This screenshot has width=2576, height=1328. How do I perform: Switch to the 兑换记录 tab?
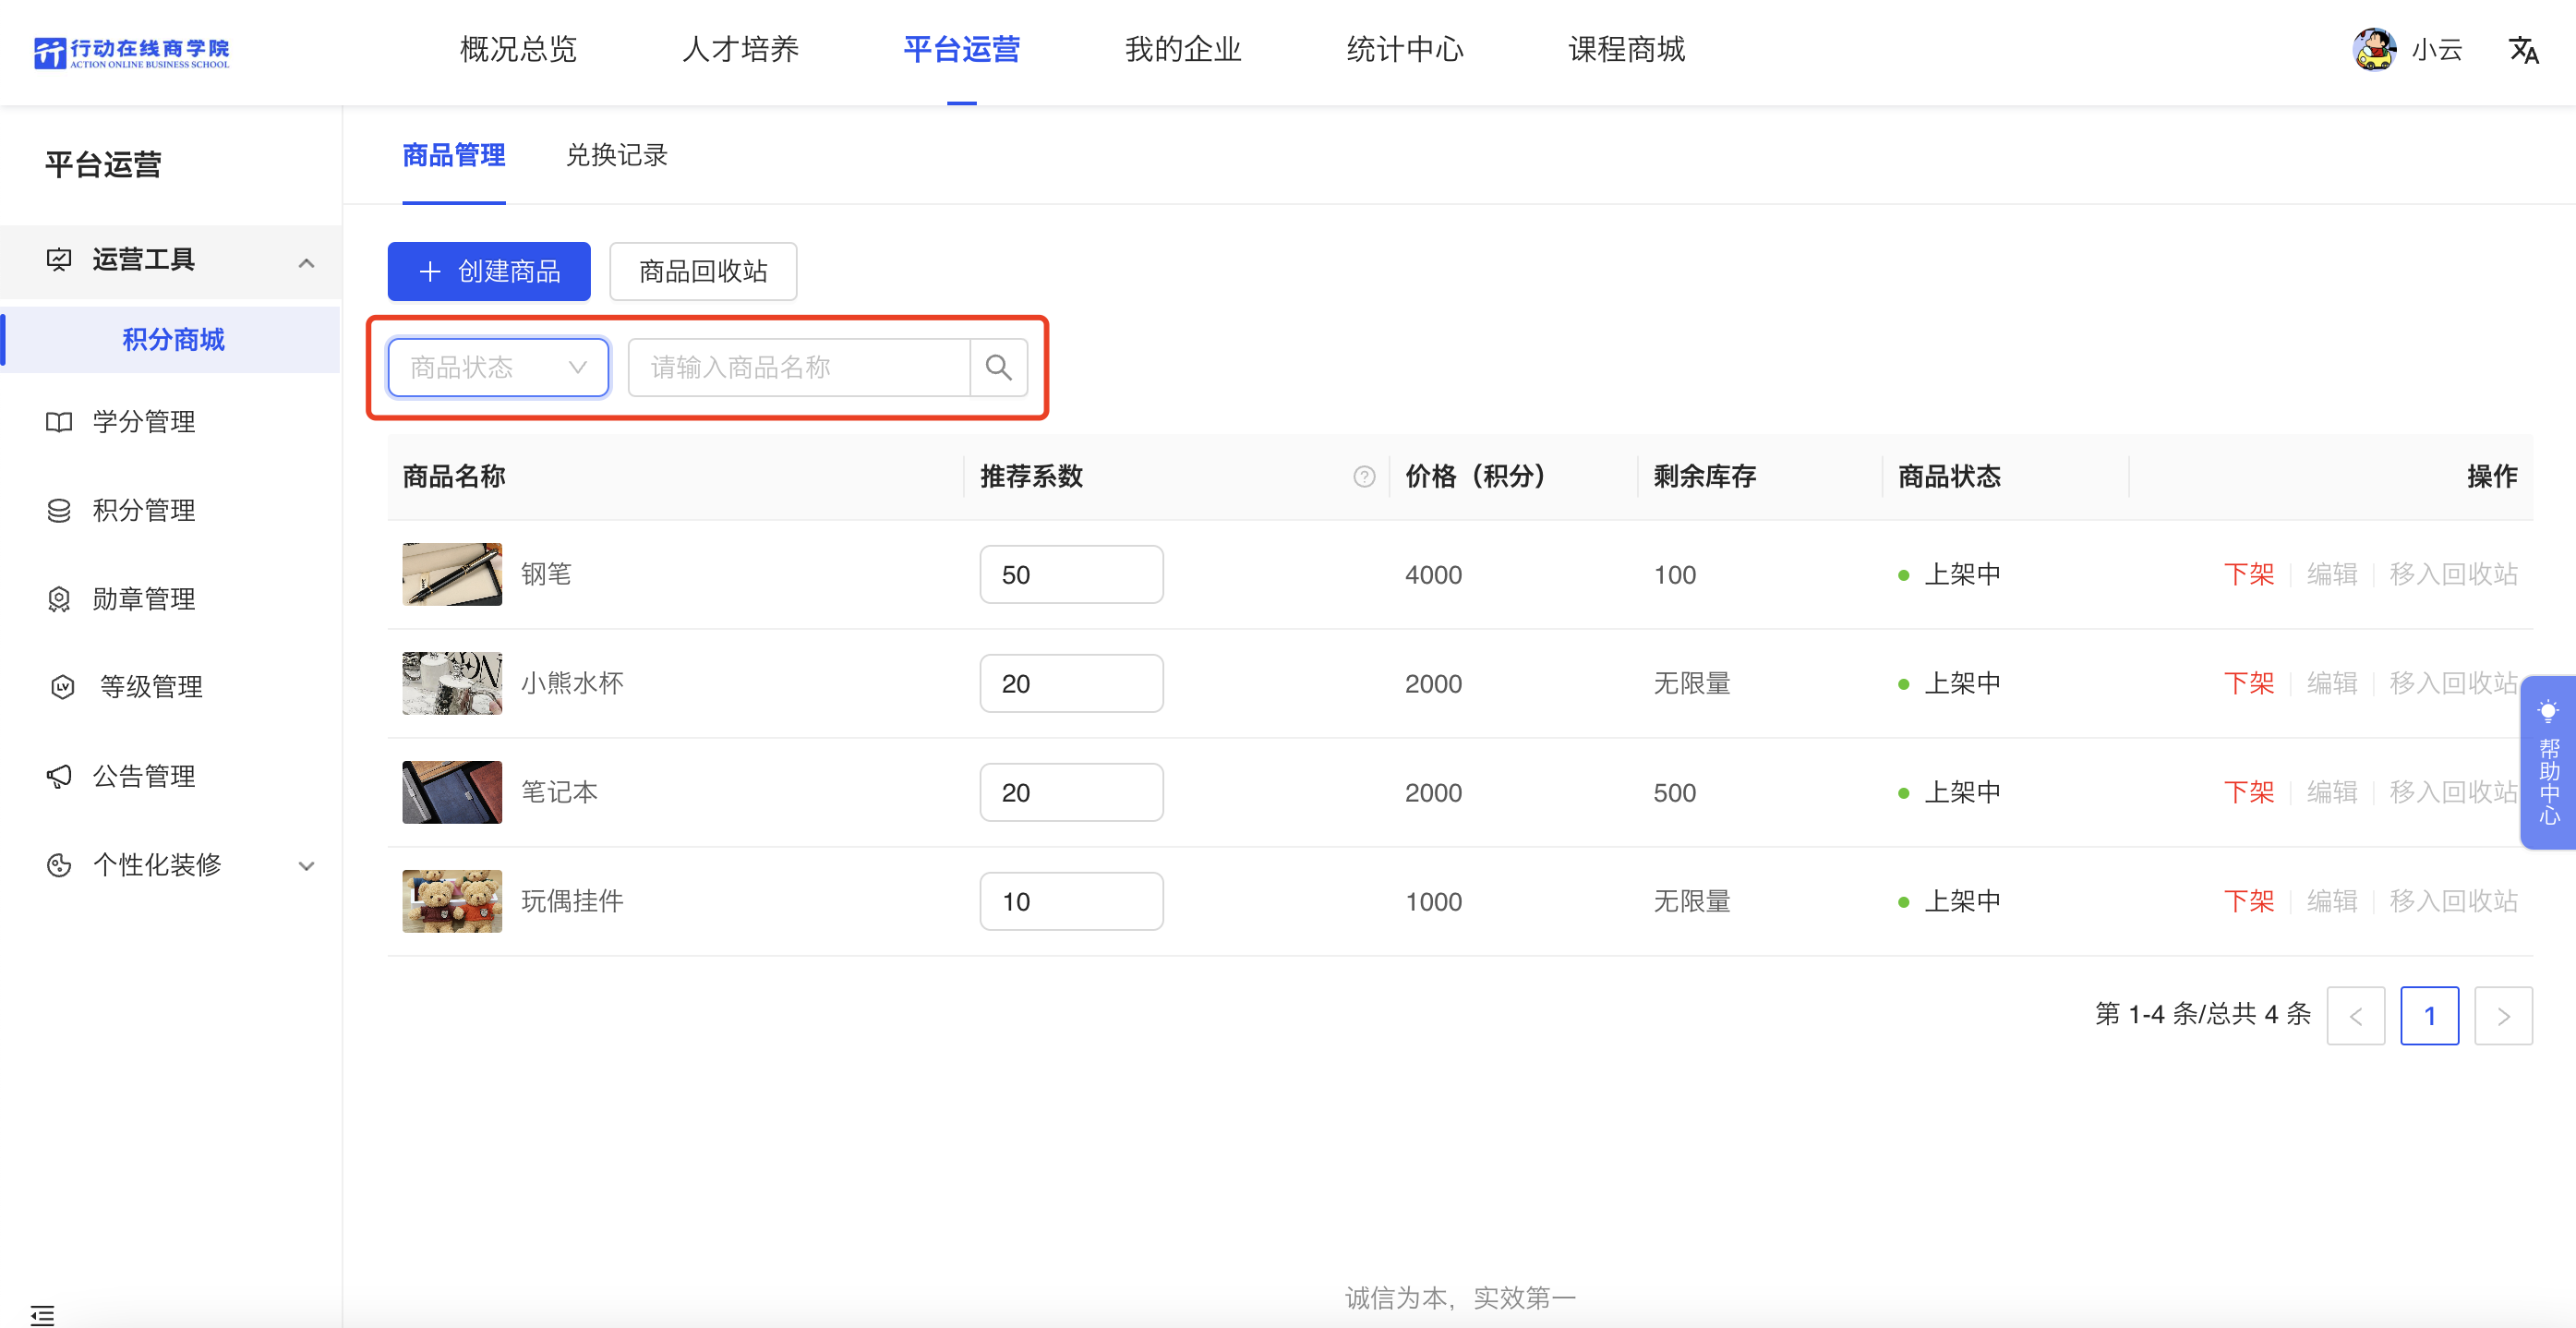point(617,156)
